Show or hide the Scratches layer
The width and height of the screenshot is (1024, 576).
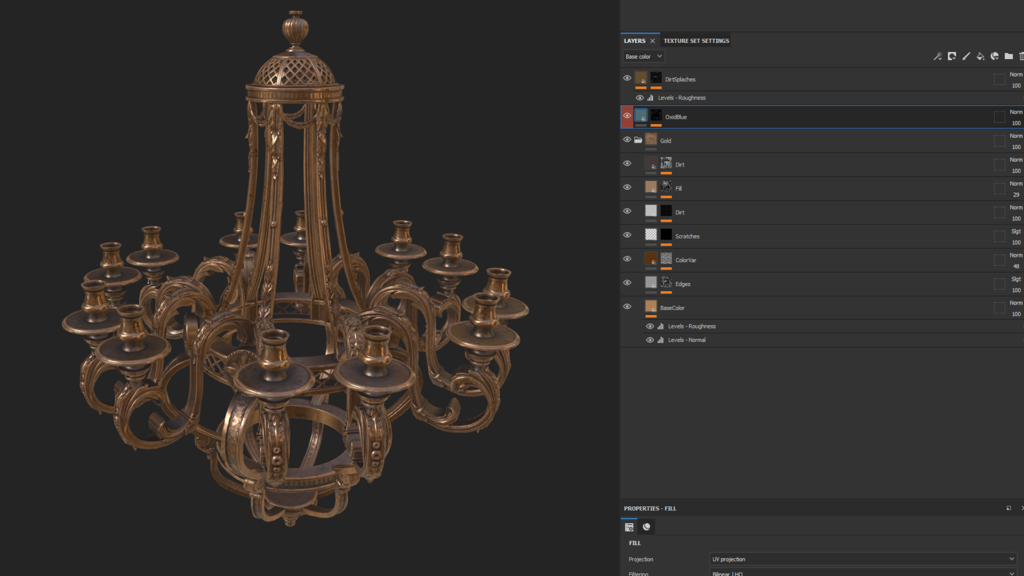pos(628,235)
